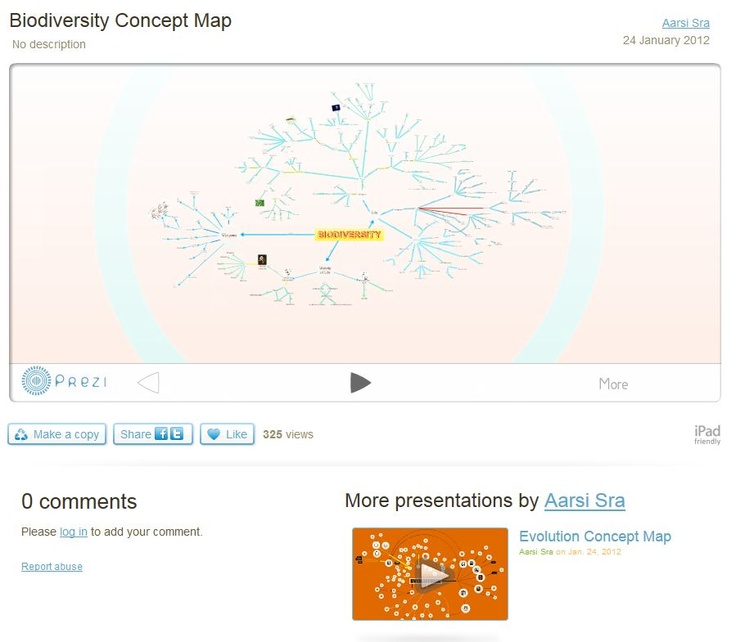Screen dimensions: 736x642
Task: Click the Prezi logo in the player bar
Action: (x=64, y=381)
